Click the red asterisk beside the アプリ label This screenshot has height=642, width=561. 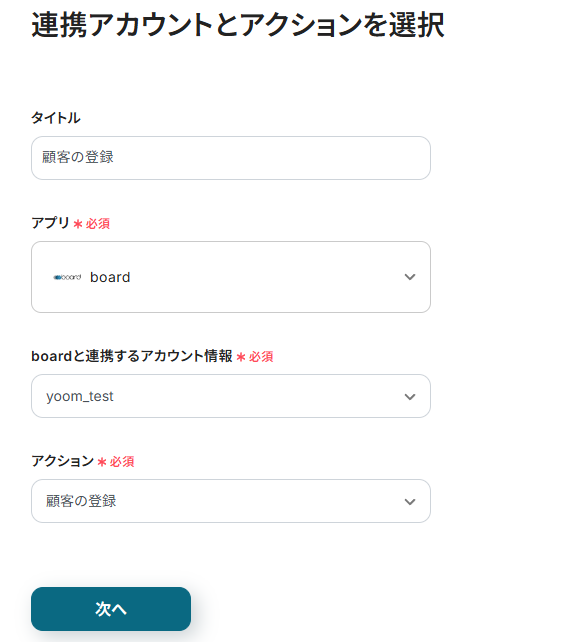coord(78,224)
